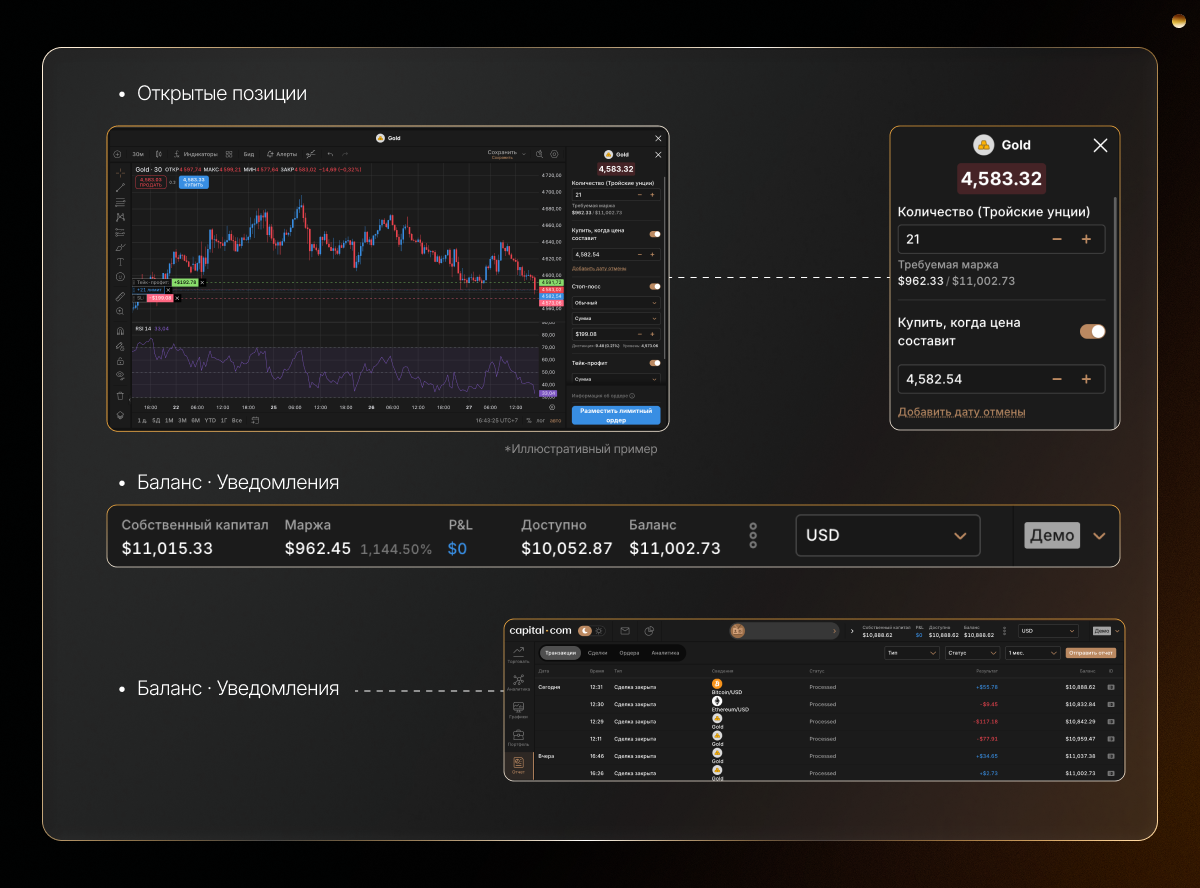
Task: Toggle the dark/light theme switch in capital.com header
Action: tap(591, 631)
